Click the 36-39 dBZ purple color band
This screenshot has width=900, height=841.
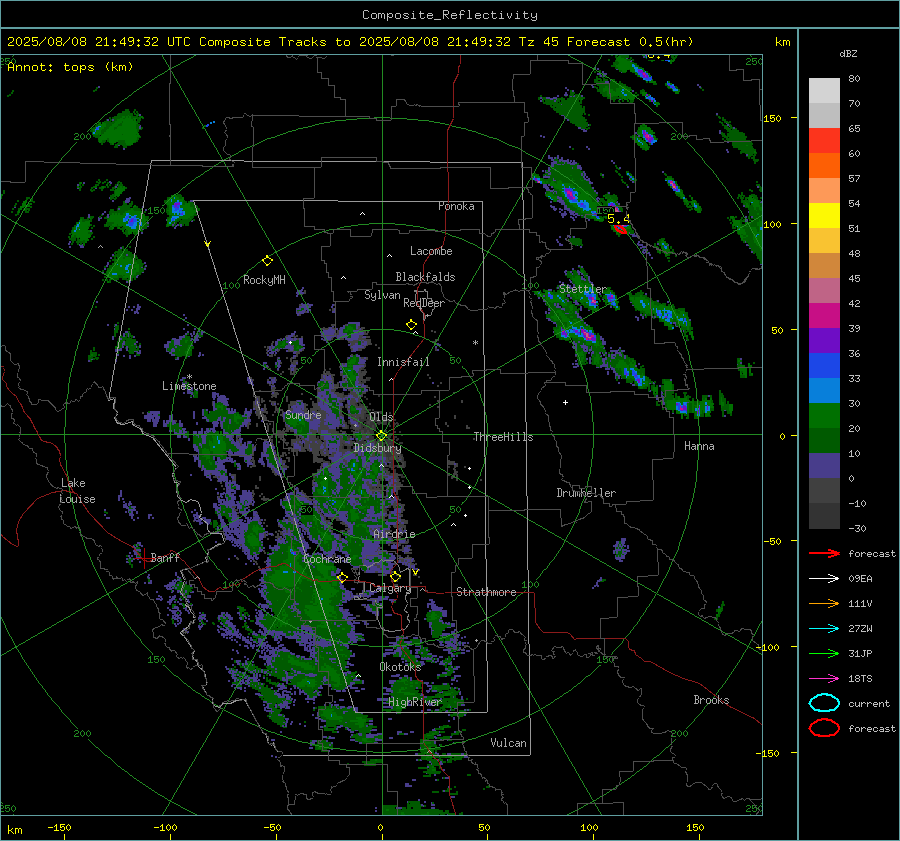coord(824,341)
